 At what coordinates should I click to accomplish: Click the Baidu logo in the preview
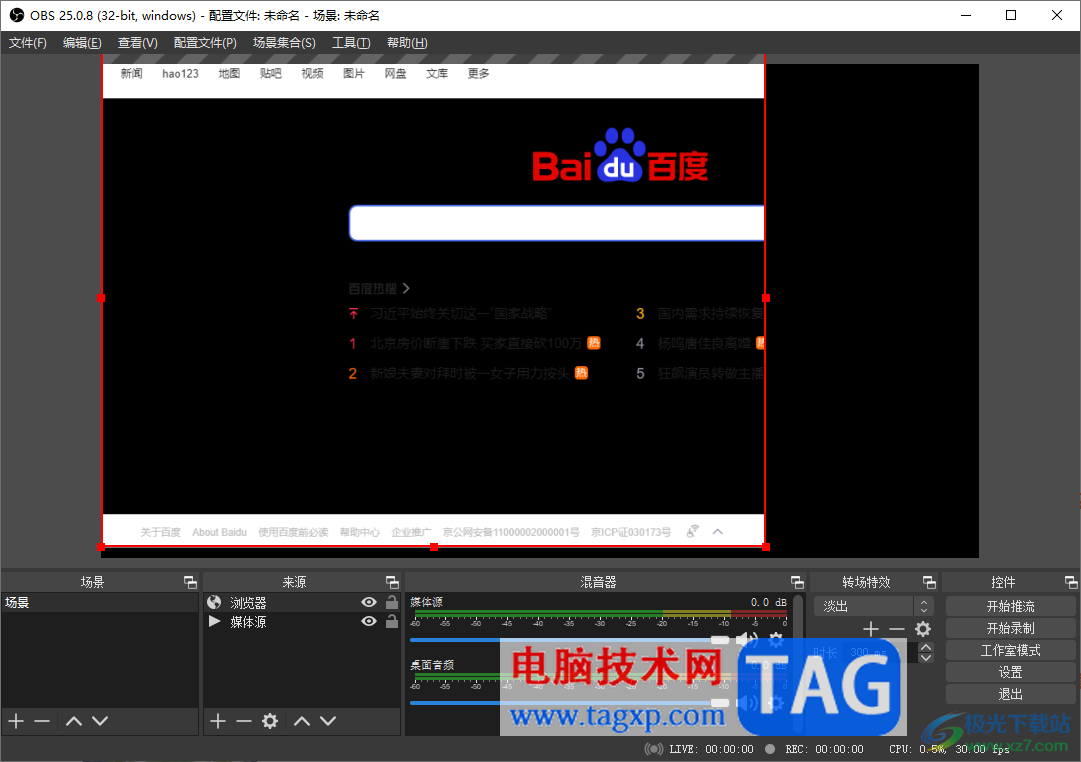click(x=620, y=156)
